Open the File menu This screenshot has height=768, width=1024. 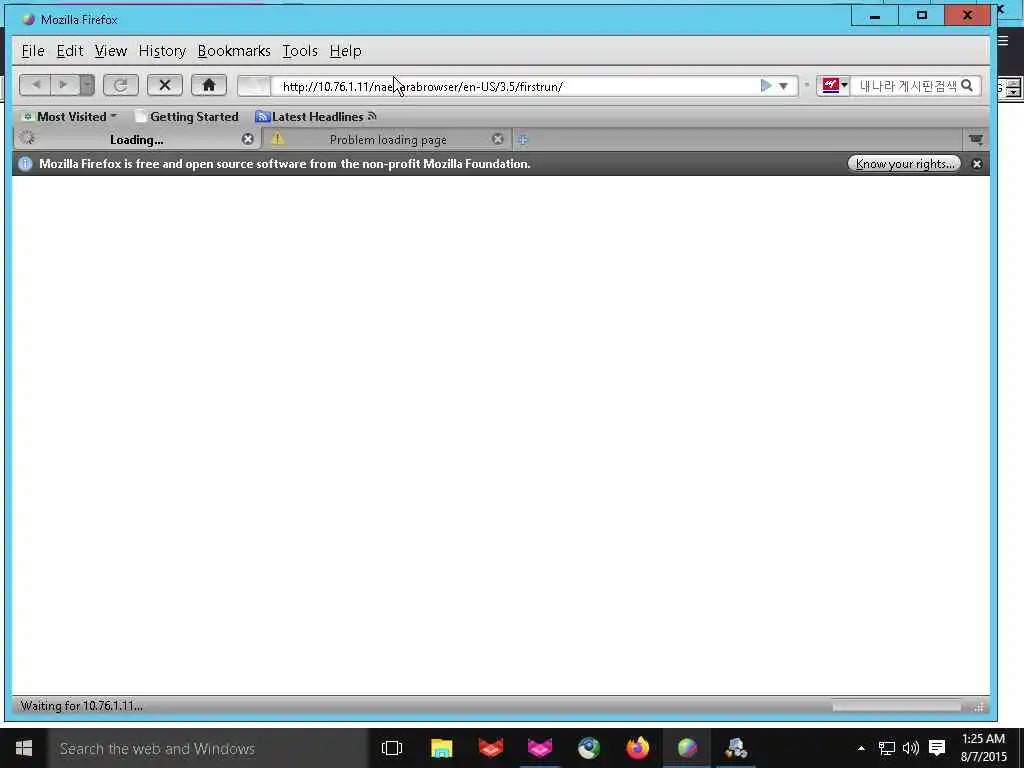(x=33, y=51)
